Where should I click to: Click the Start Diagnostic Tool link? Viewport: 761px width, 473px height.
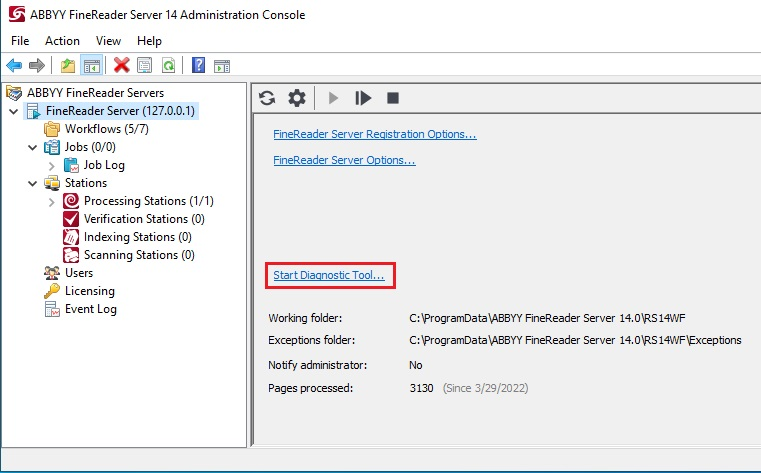[329, 275]
